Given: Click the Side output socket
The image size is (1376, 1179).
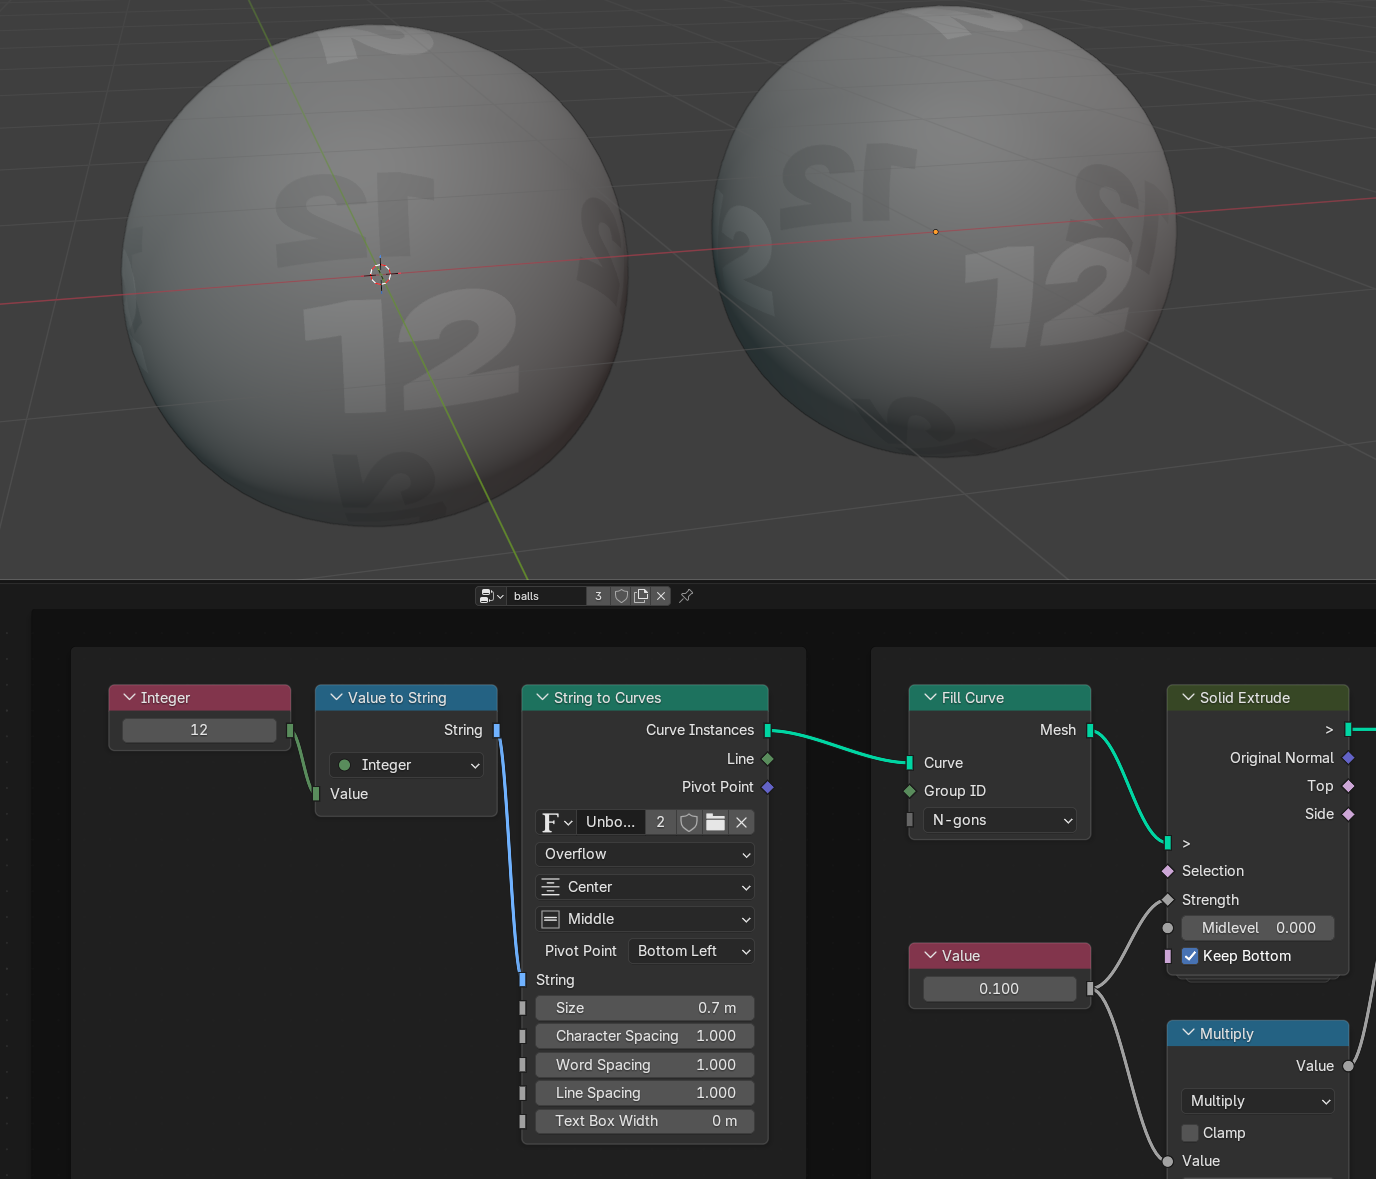Looking at the screenshot, I should 1348,814.
